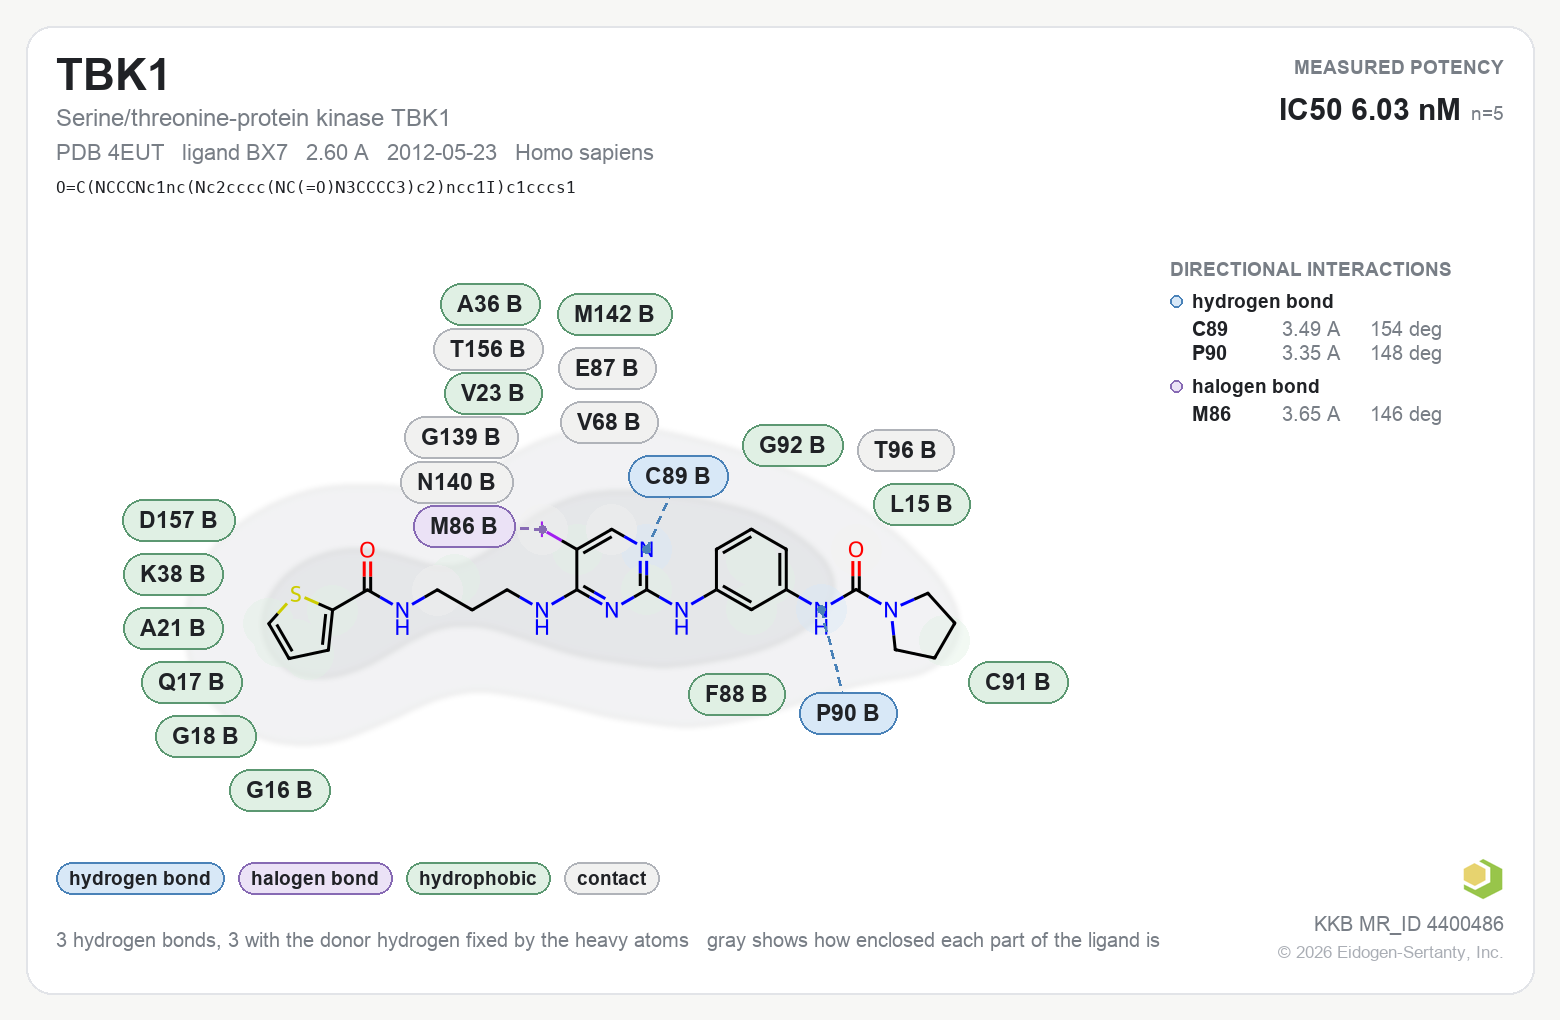Viewport: 1560px width, 1020px height.
Task: Click the SMILES string text
Action: tap(316, 187)
